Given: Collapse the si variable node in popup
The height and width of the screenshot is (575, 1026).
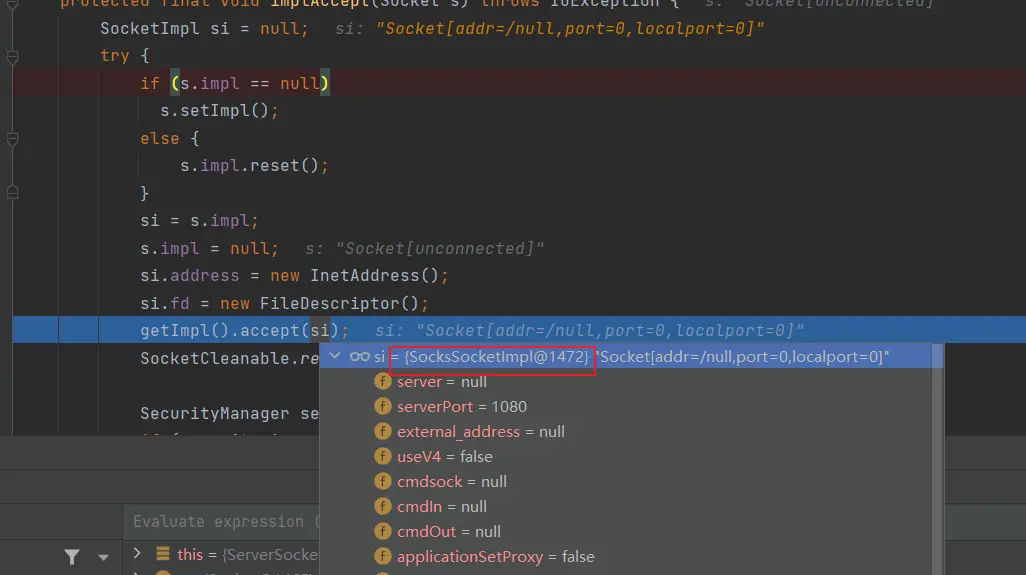Looking at the screenshot, I should coord(335,357).
